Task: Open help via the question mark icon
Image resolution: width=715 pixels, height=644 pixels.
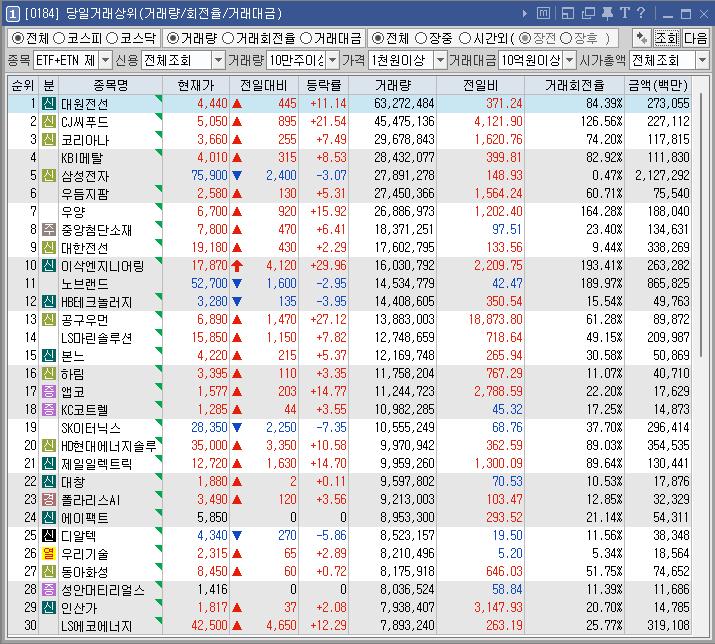Action: pos(641,13)
